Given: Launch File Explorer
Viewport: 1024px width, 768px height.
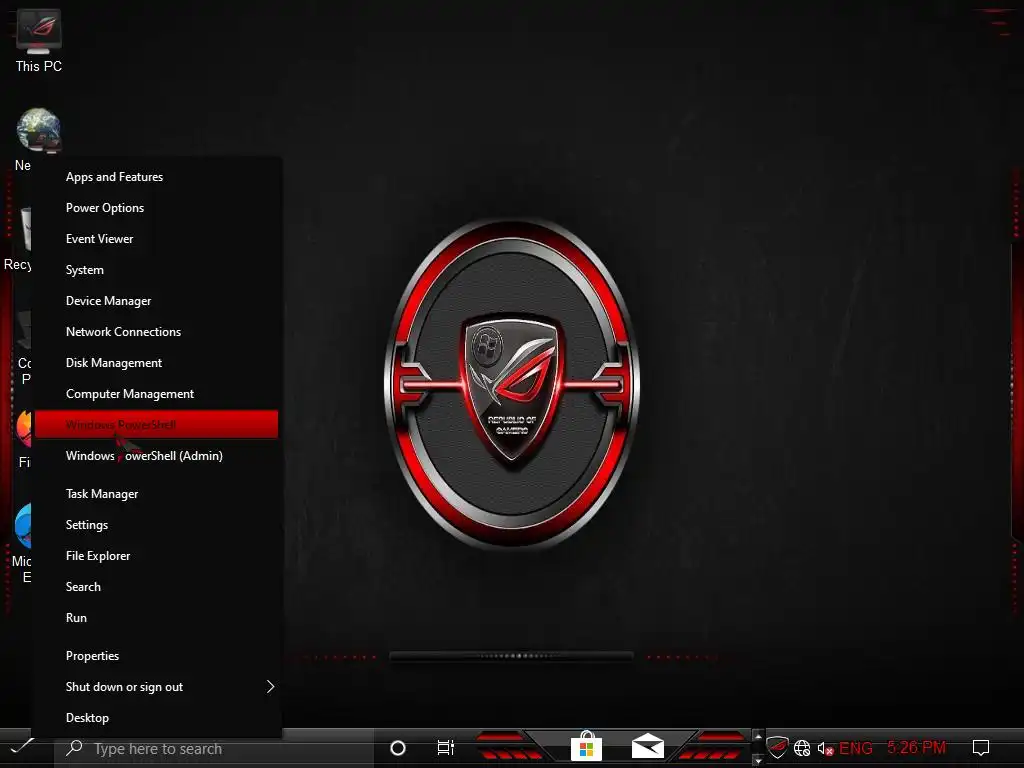Looking at the screenshot, I should [x=157, y=556].
